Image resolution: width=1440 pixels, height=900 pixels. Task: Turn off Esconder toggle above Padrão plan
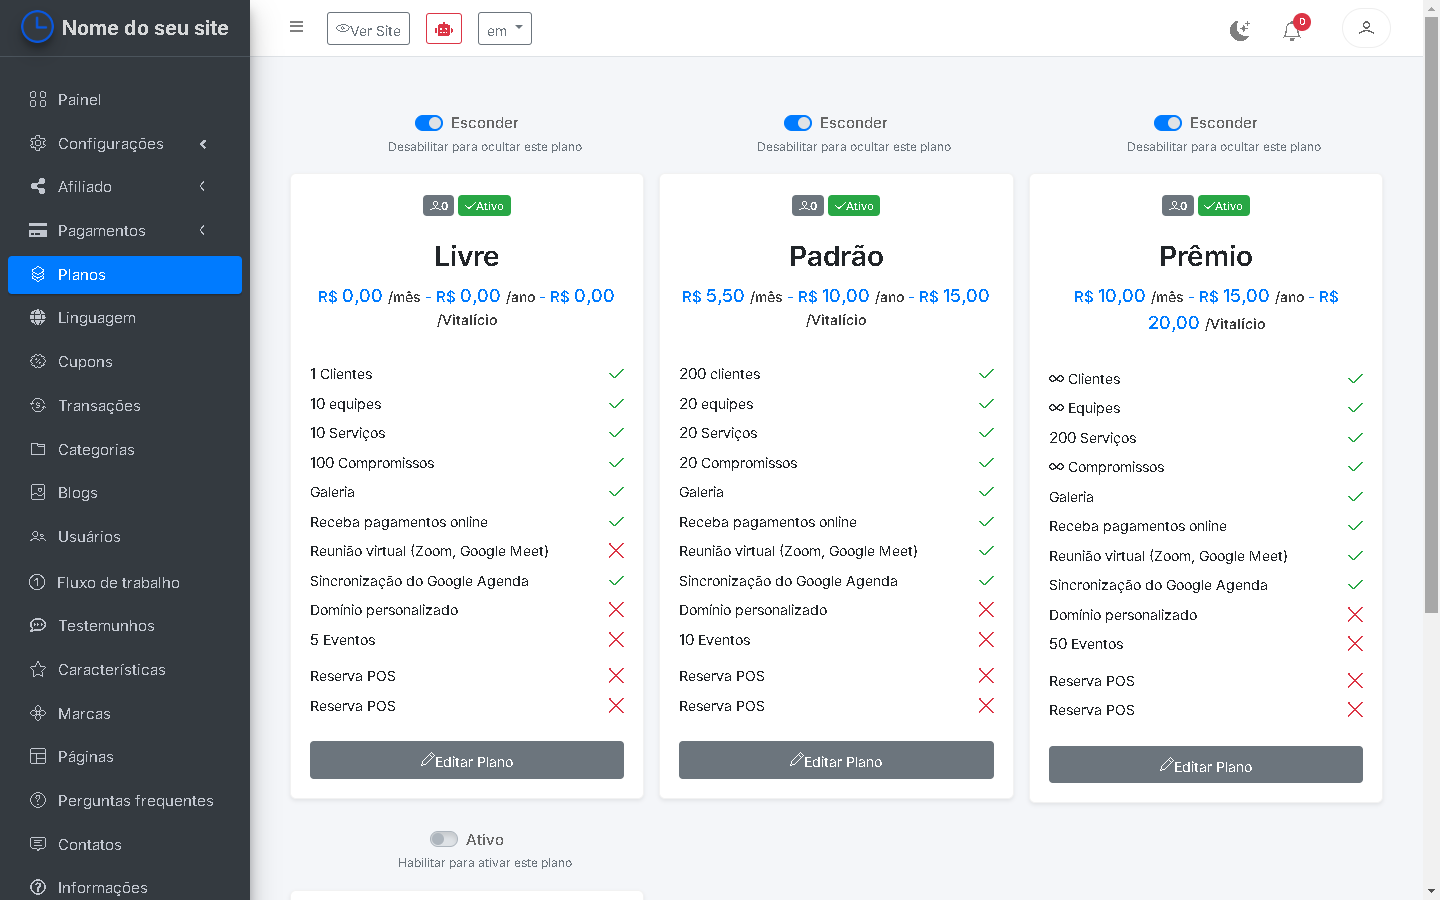pos(798,123)
